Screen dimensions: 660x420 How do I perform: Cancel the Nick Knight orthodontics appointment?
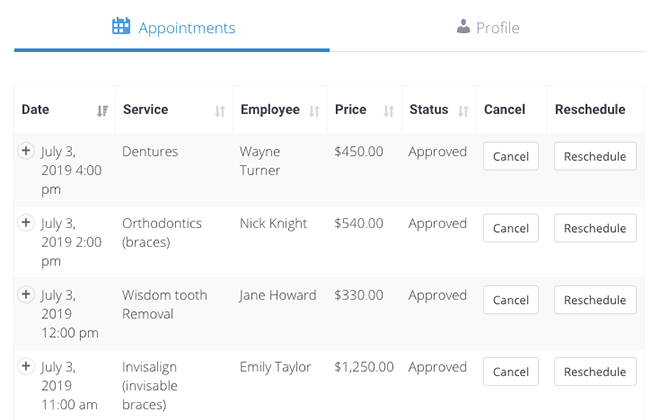(511, 228)
